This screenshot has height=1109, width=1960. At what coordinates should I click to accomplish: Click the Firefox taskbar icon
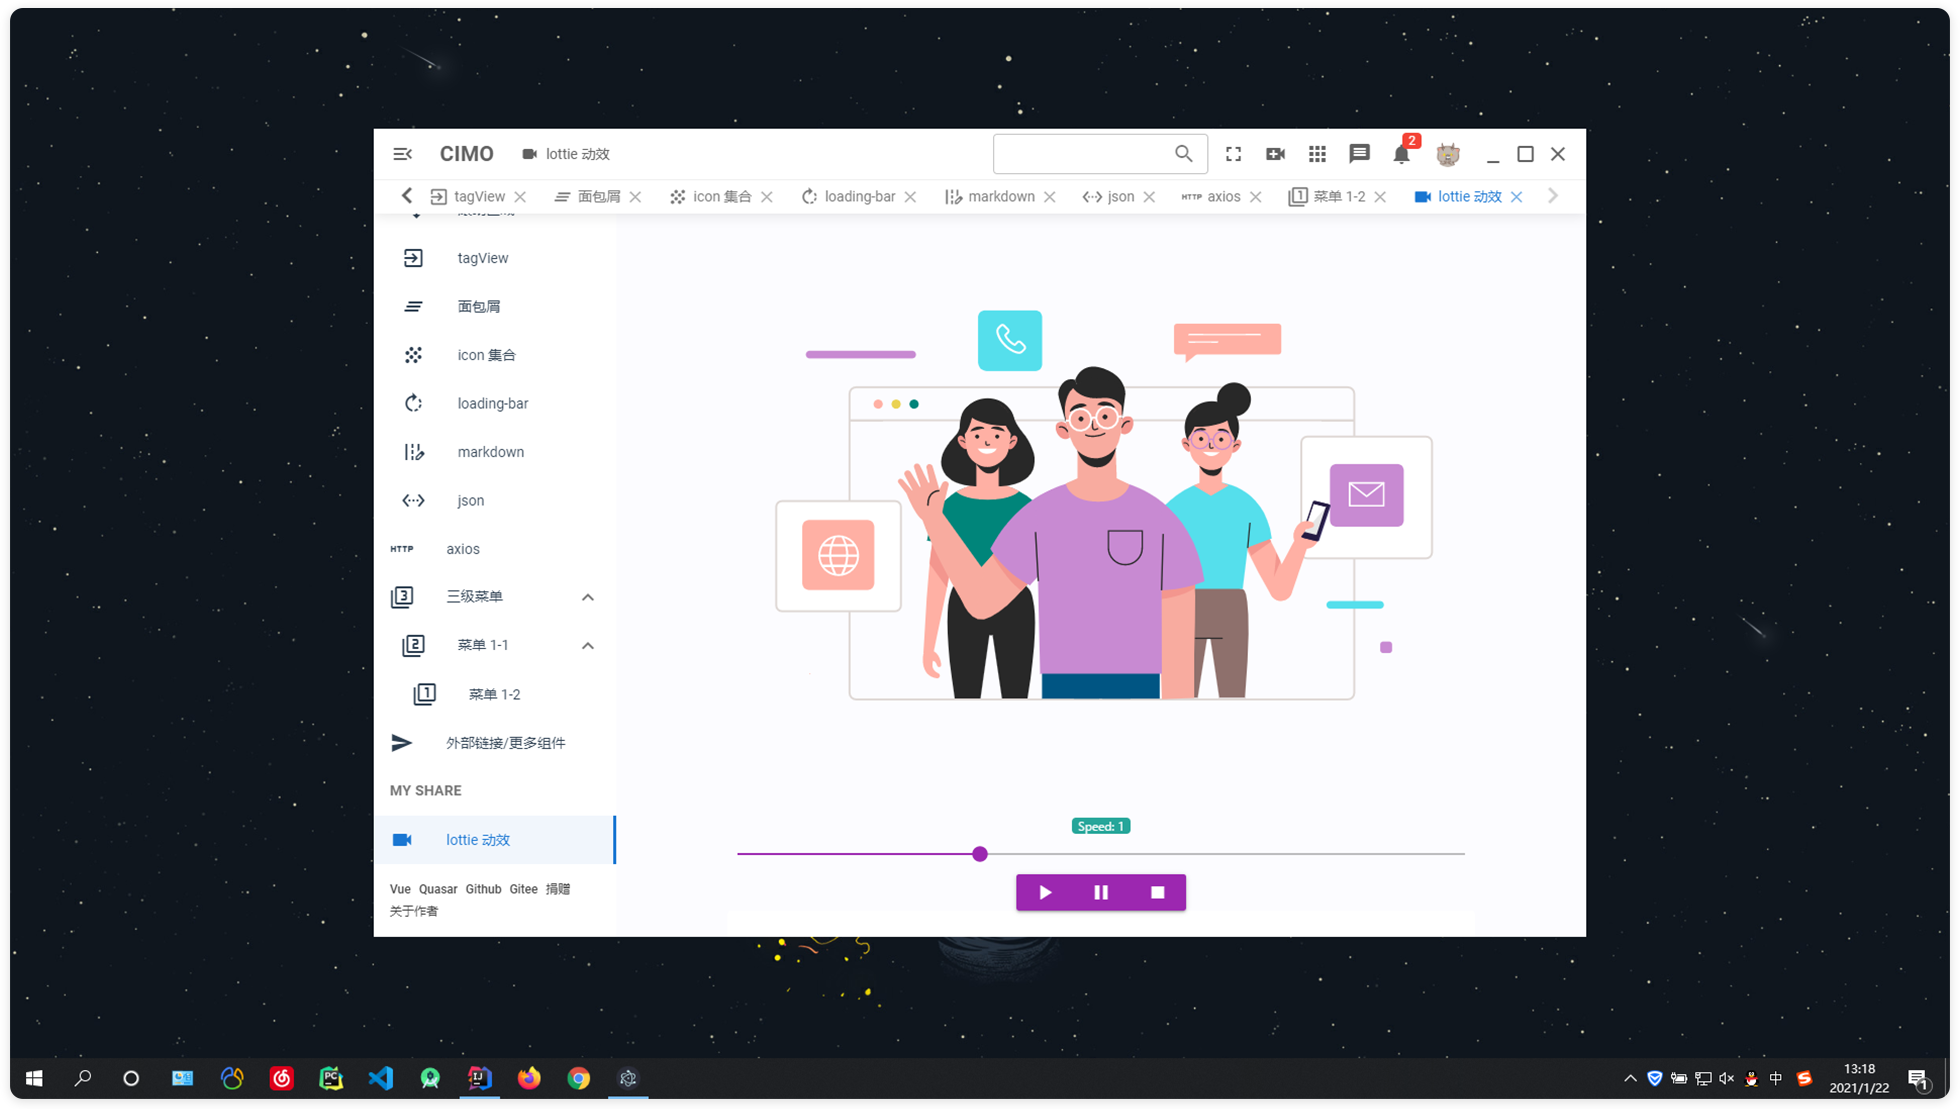pyautogui.click(x=529, y=1078)
